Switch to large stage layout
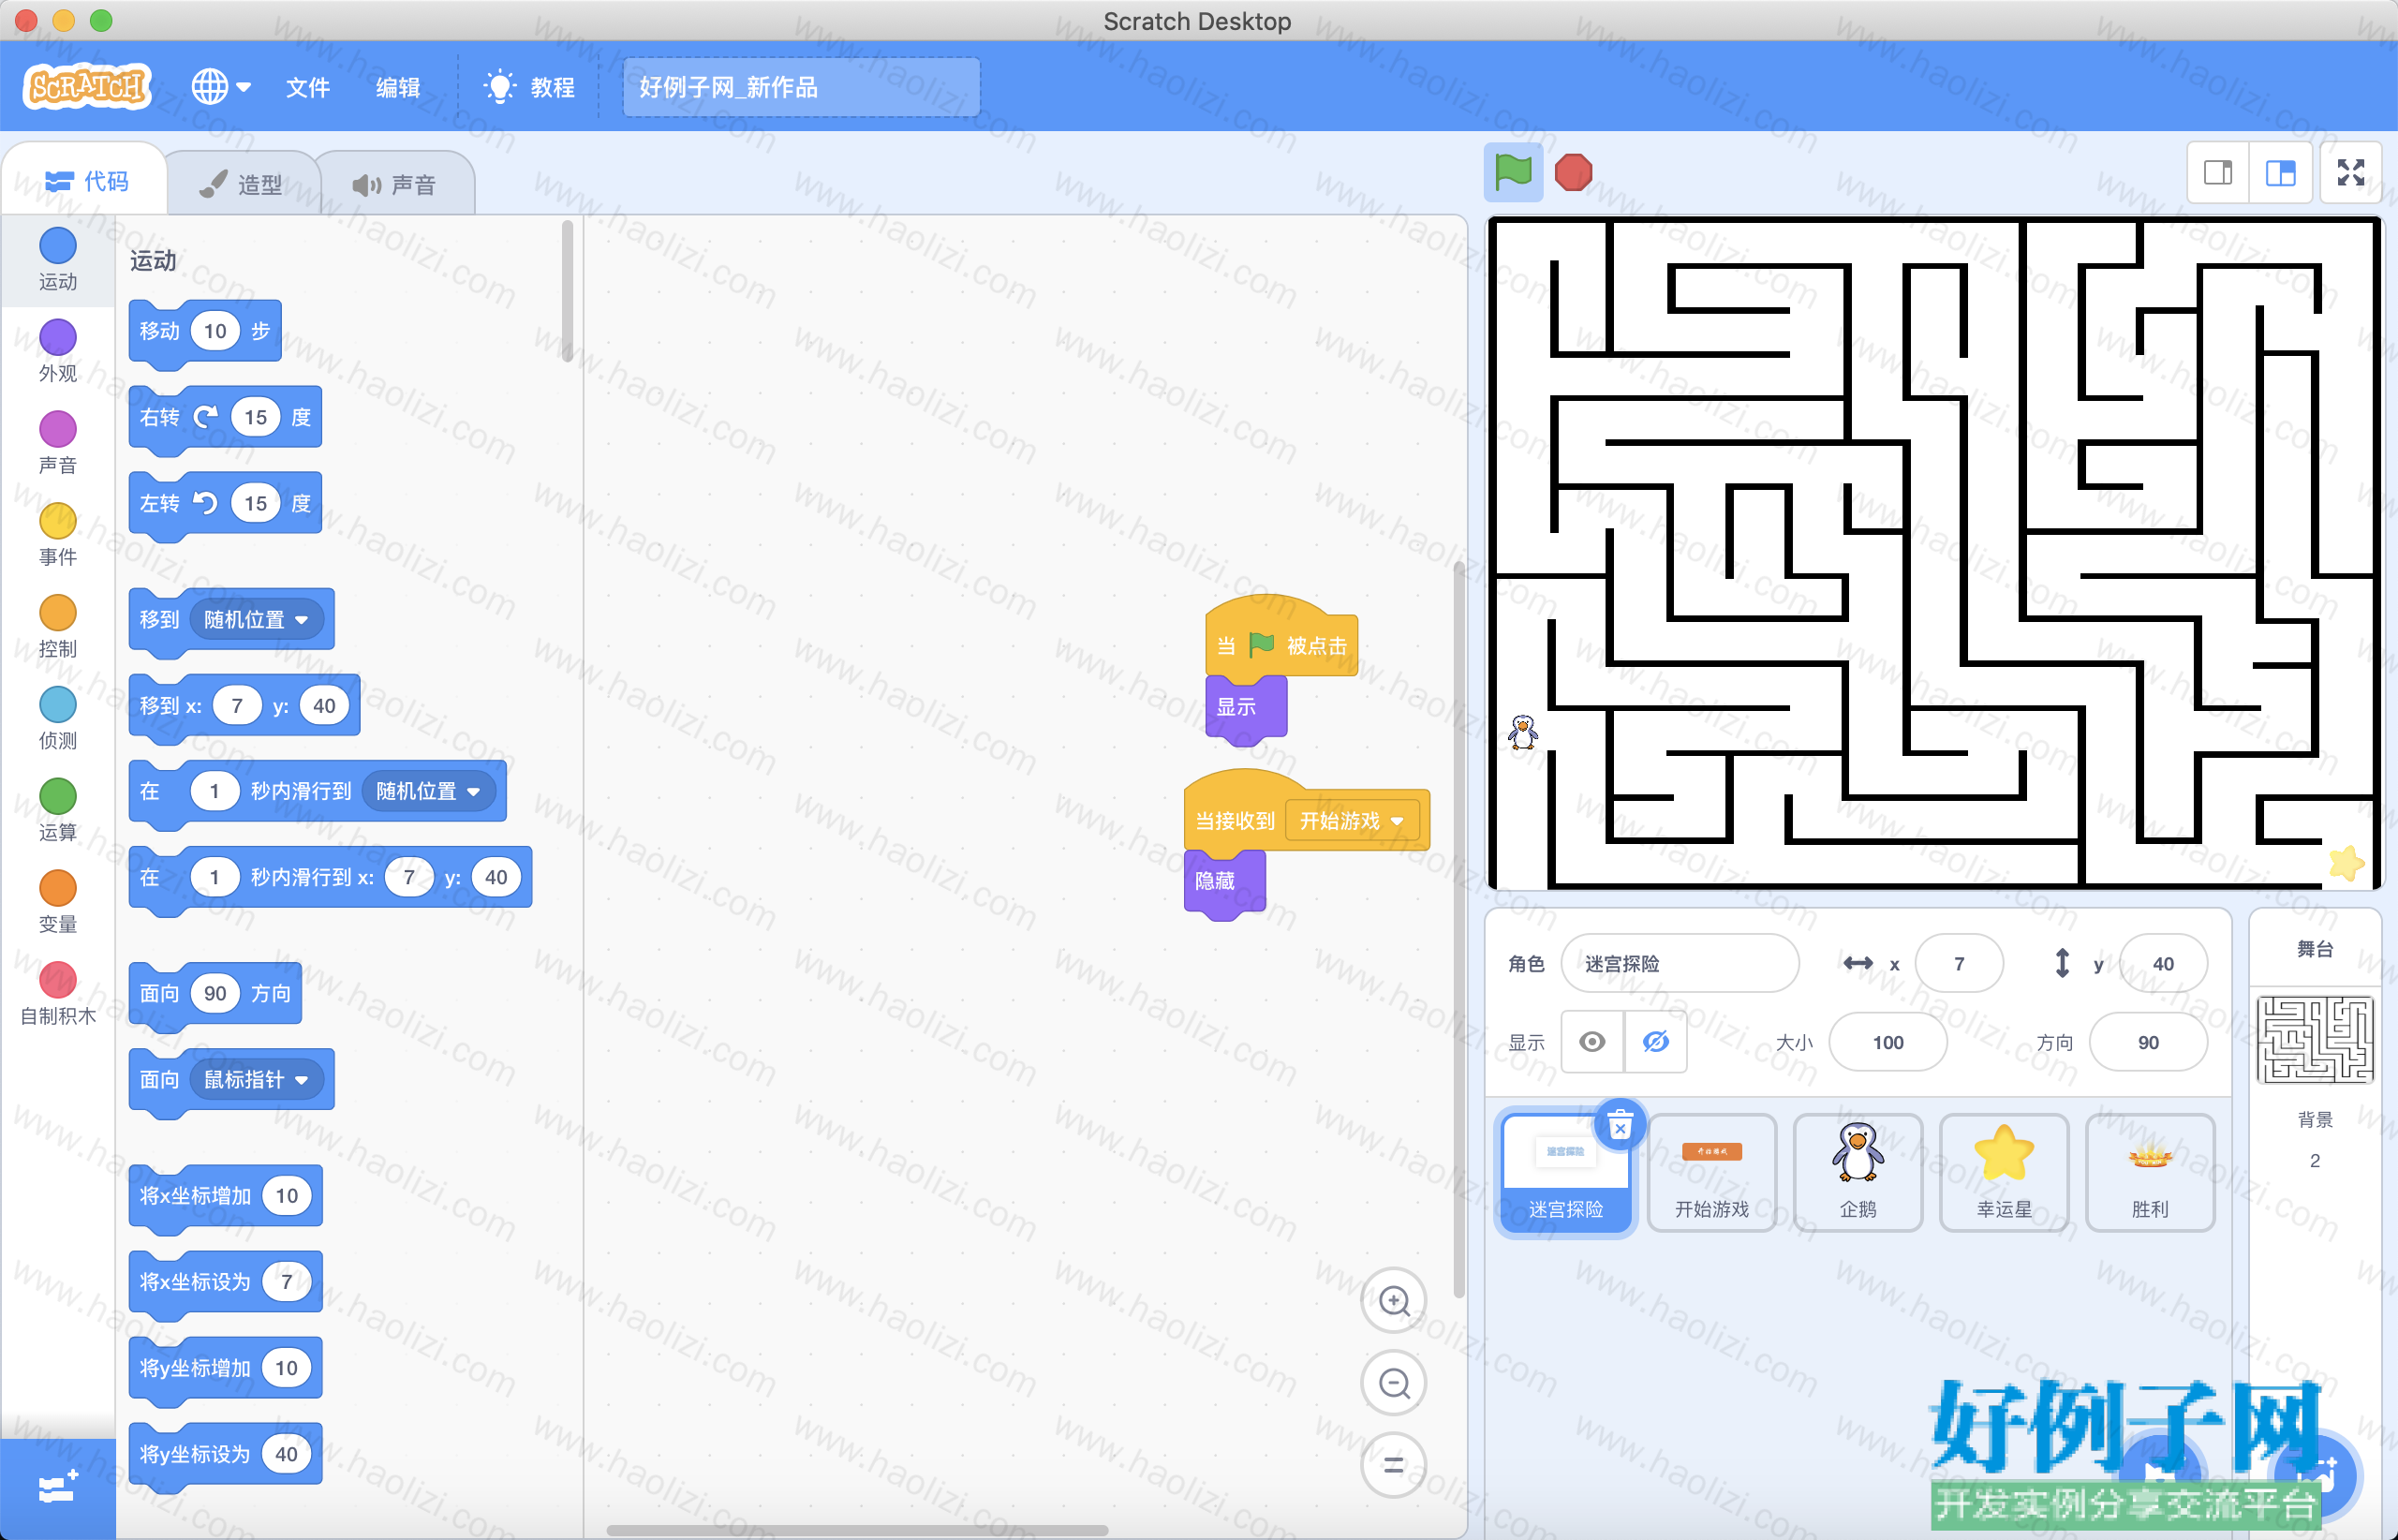Image resolution: width=2398 pixels, height=1540 pixels. (2281, 173)
